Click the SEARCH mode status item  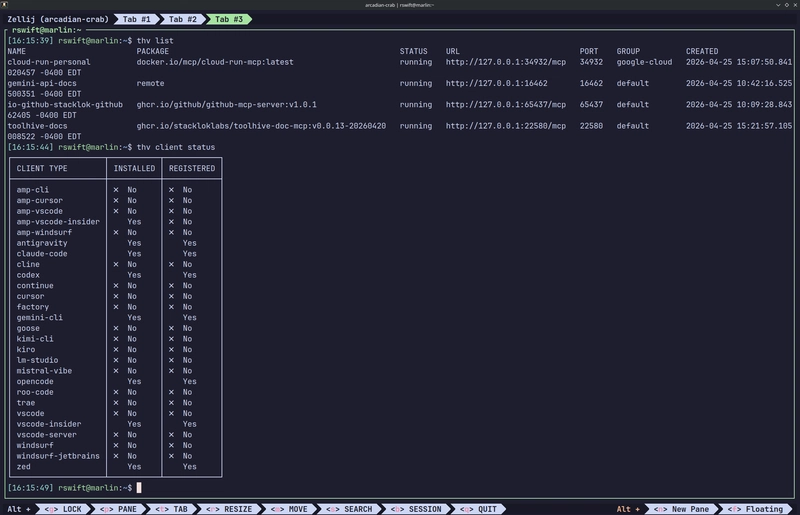point(349,509)
